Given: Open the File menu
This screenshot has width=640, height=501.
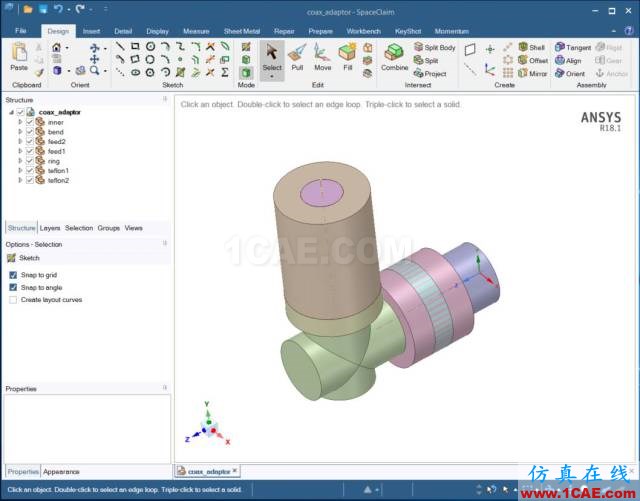Looking at the screenshot, I should coord(21,31).
